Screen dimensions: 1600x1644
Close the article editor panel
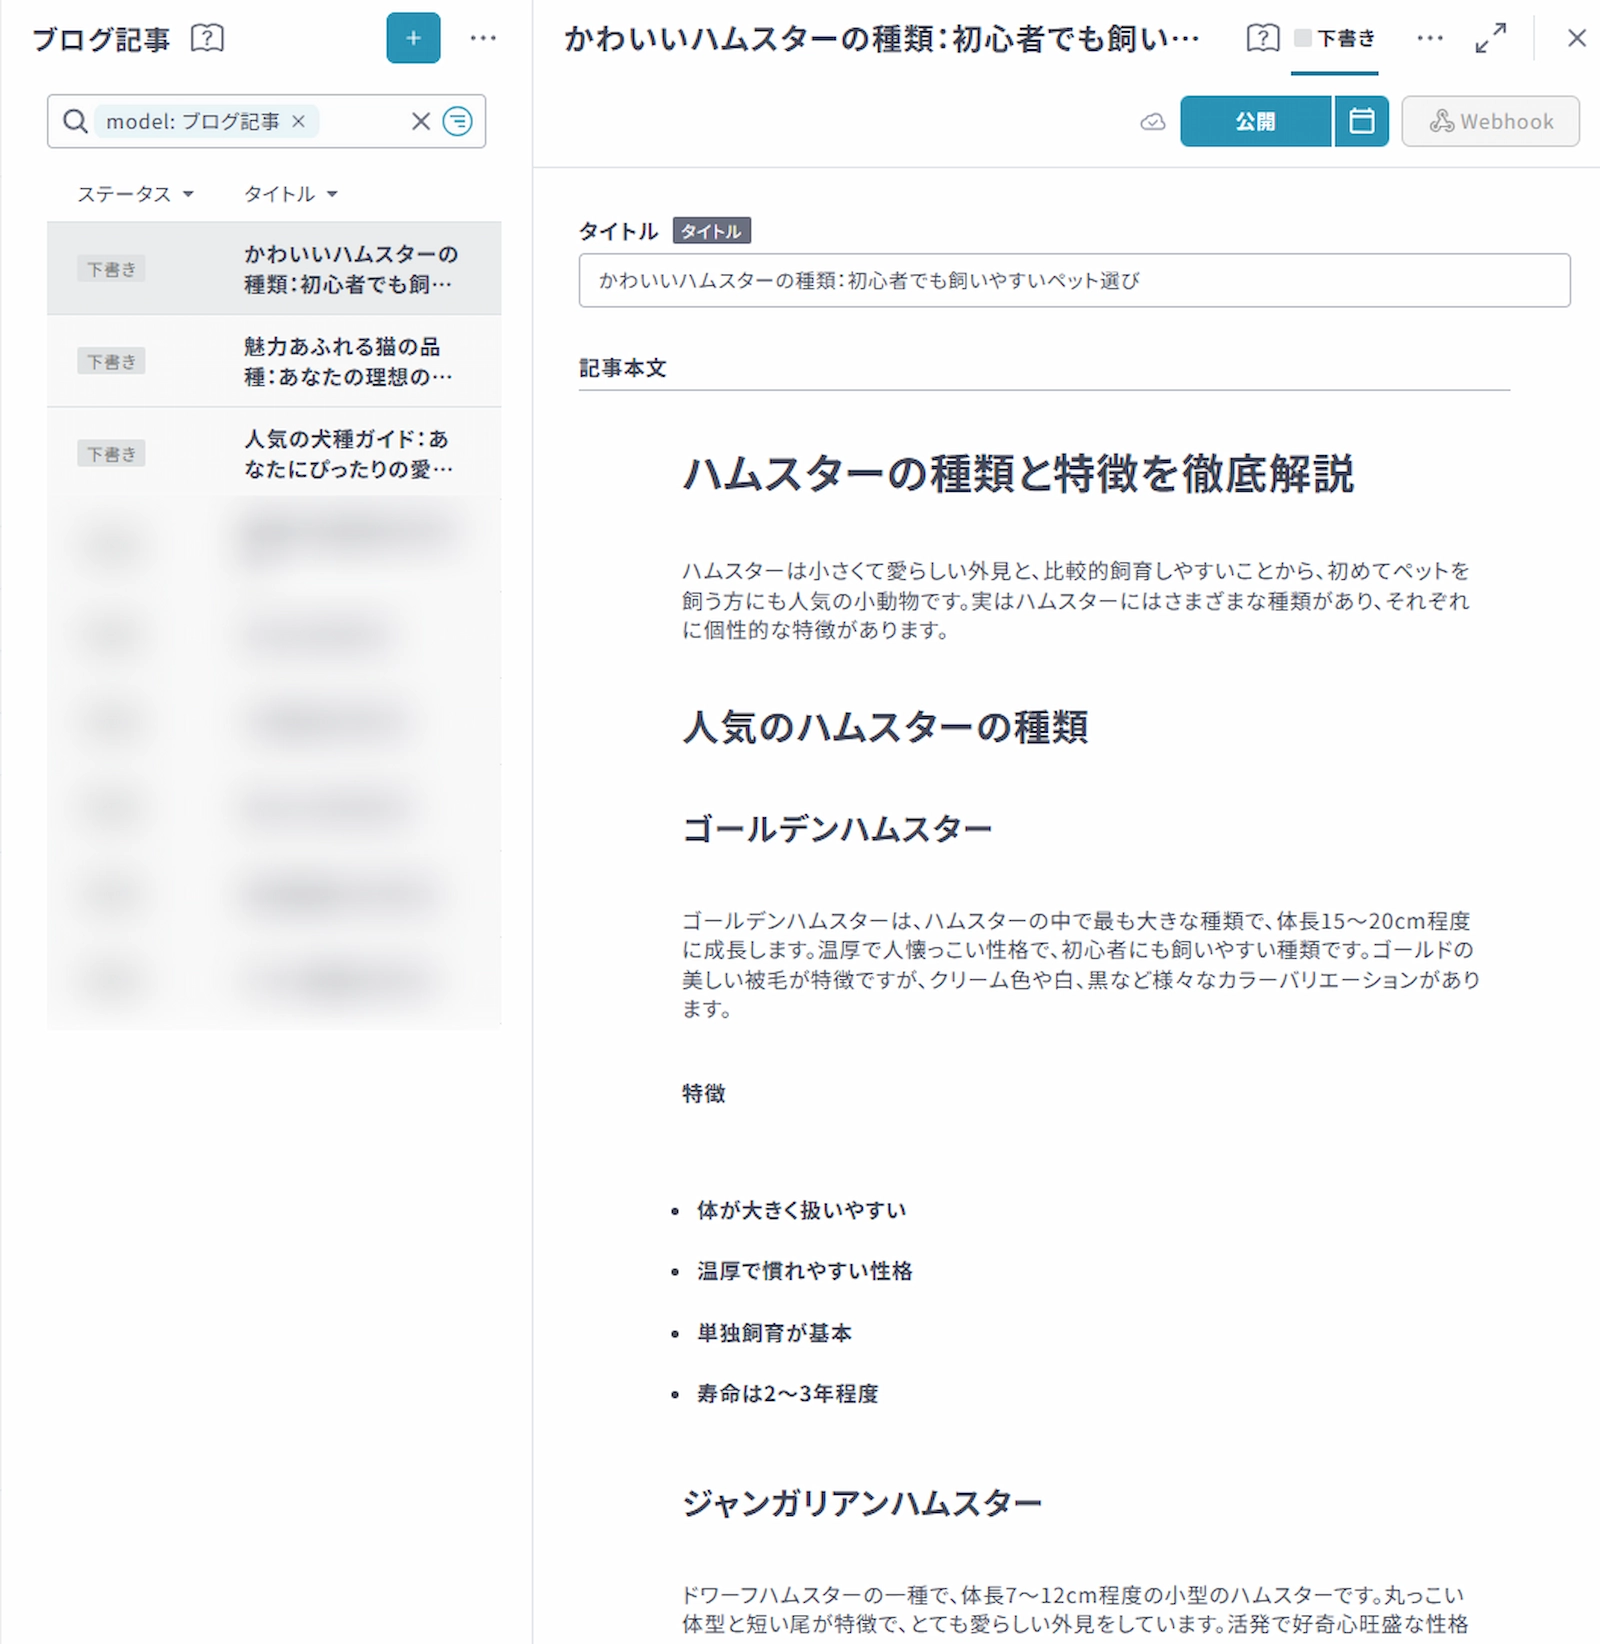point(1576,38)
